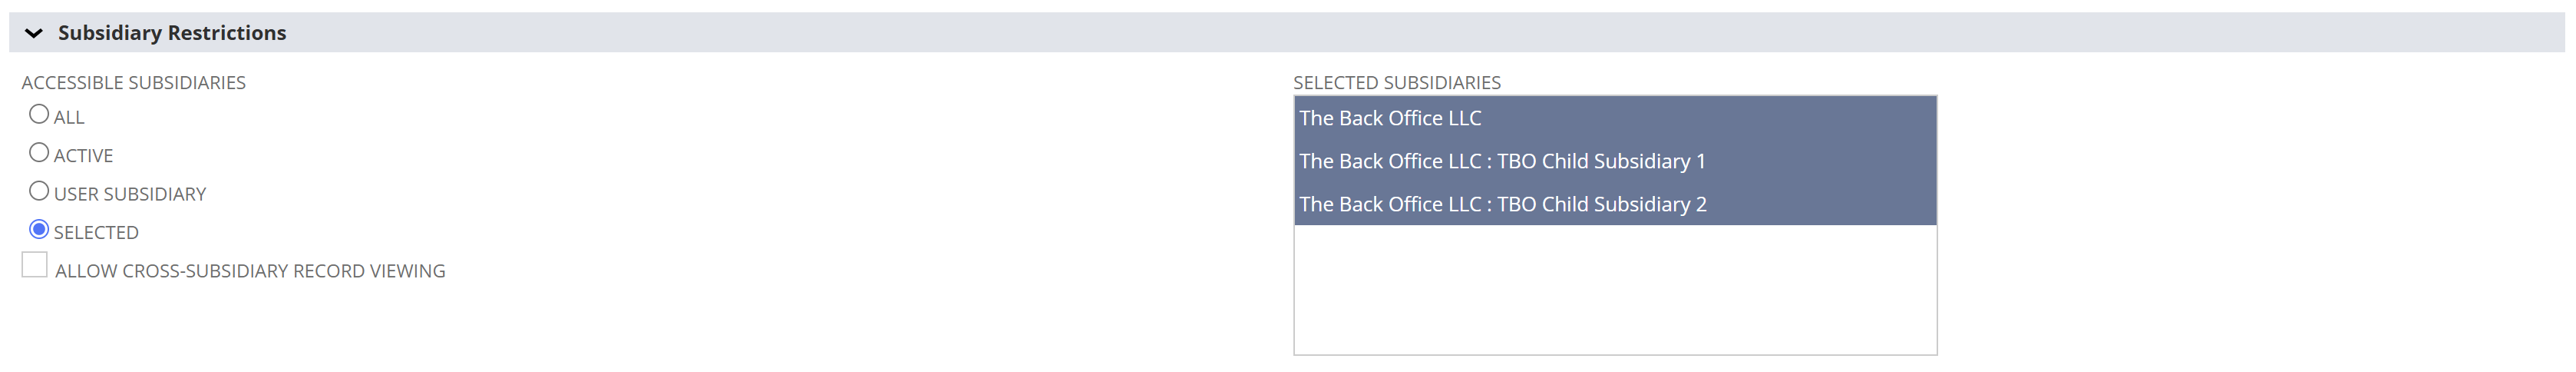Select the ALL radio button

(x=39, y=115)
